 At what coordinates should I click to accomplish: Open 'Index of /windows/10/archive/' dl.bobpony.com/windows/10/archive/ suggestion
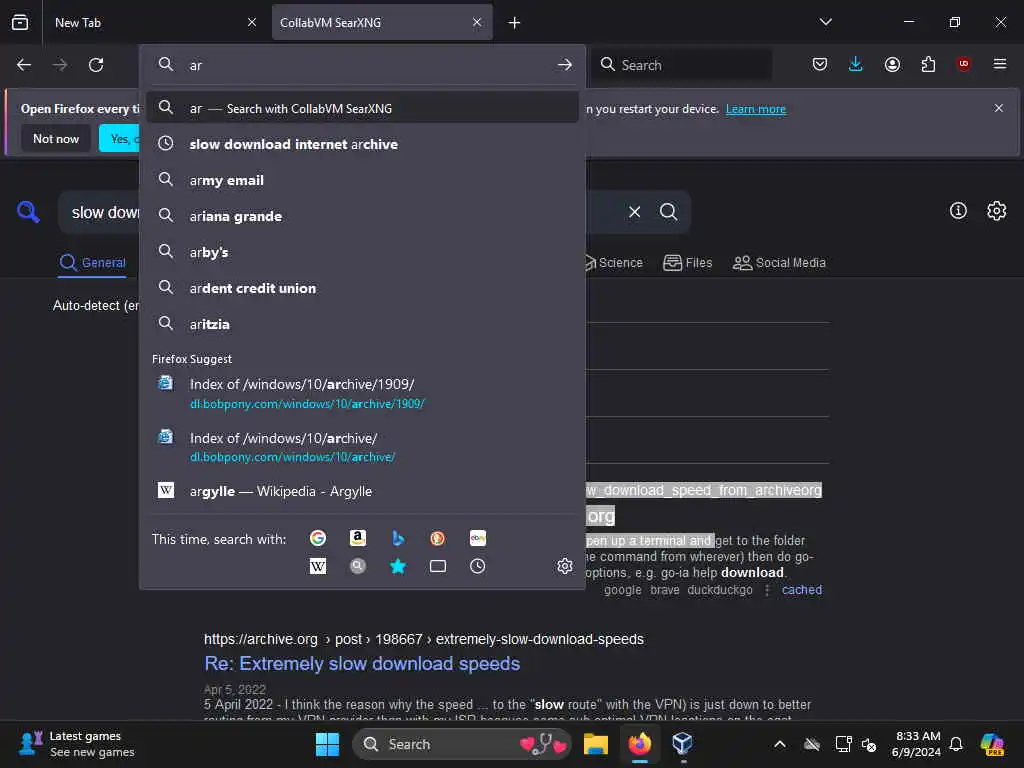click(362, 447)
